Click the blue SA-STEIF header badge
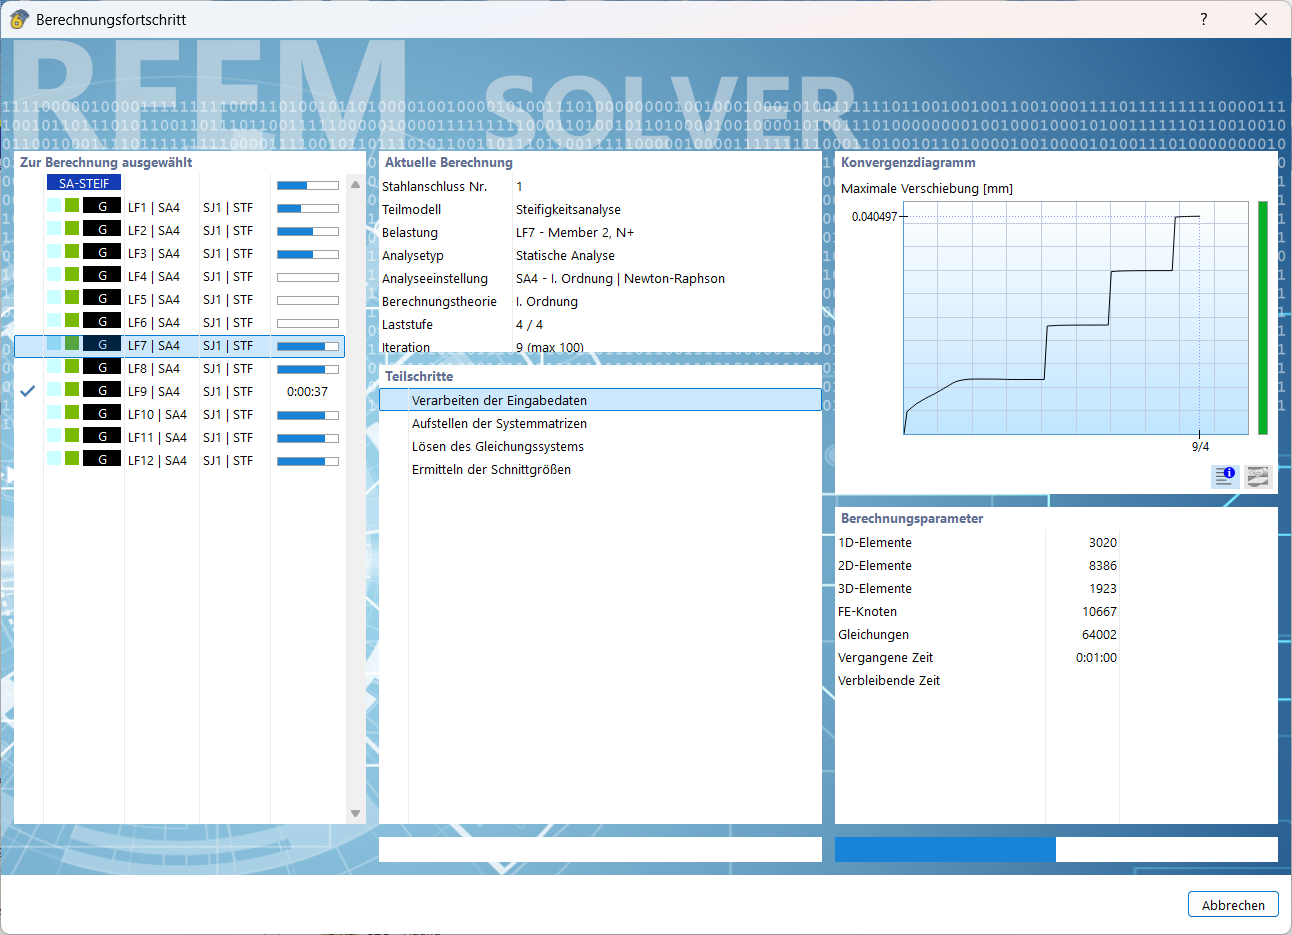The height and width of the screenshot is (935, 1292). (x=84, y=182)
